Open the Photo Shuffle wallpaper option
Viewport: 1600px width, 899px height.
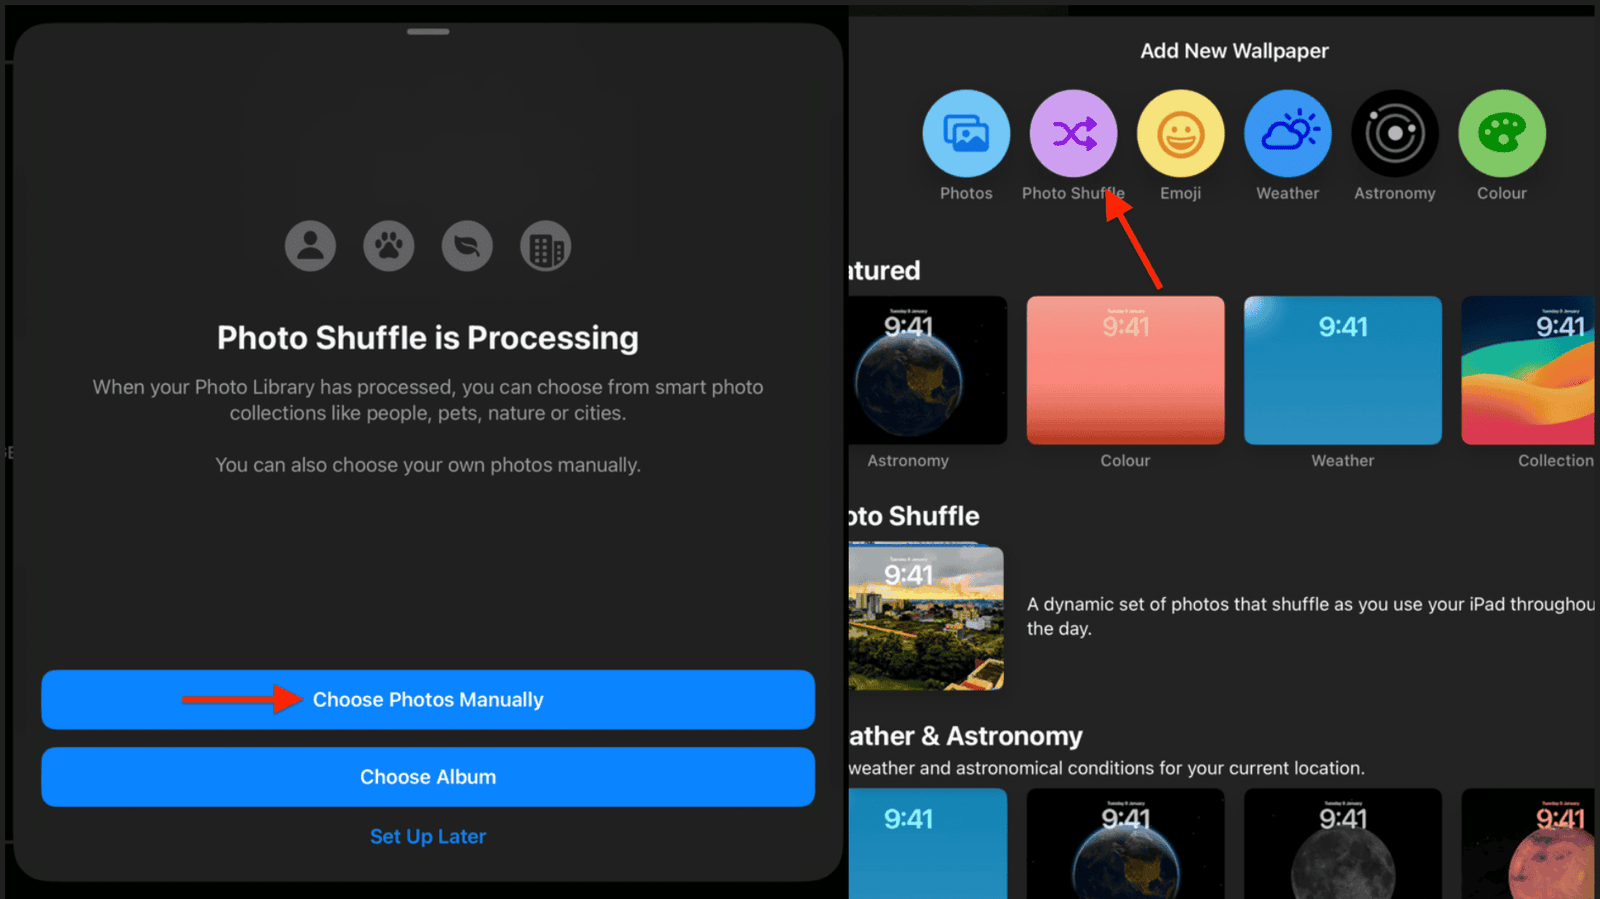[1073, 134]
